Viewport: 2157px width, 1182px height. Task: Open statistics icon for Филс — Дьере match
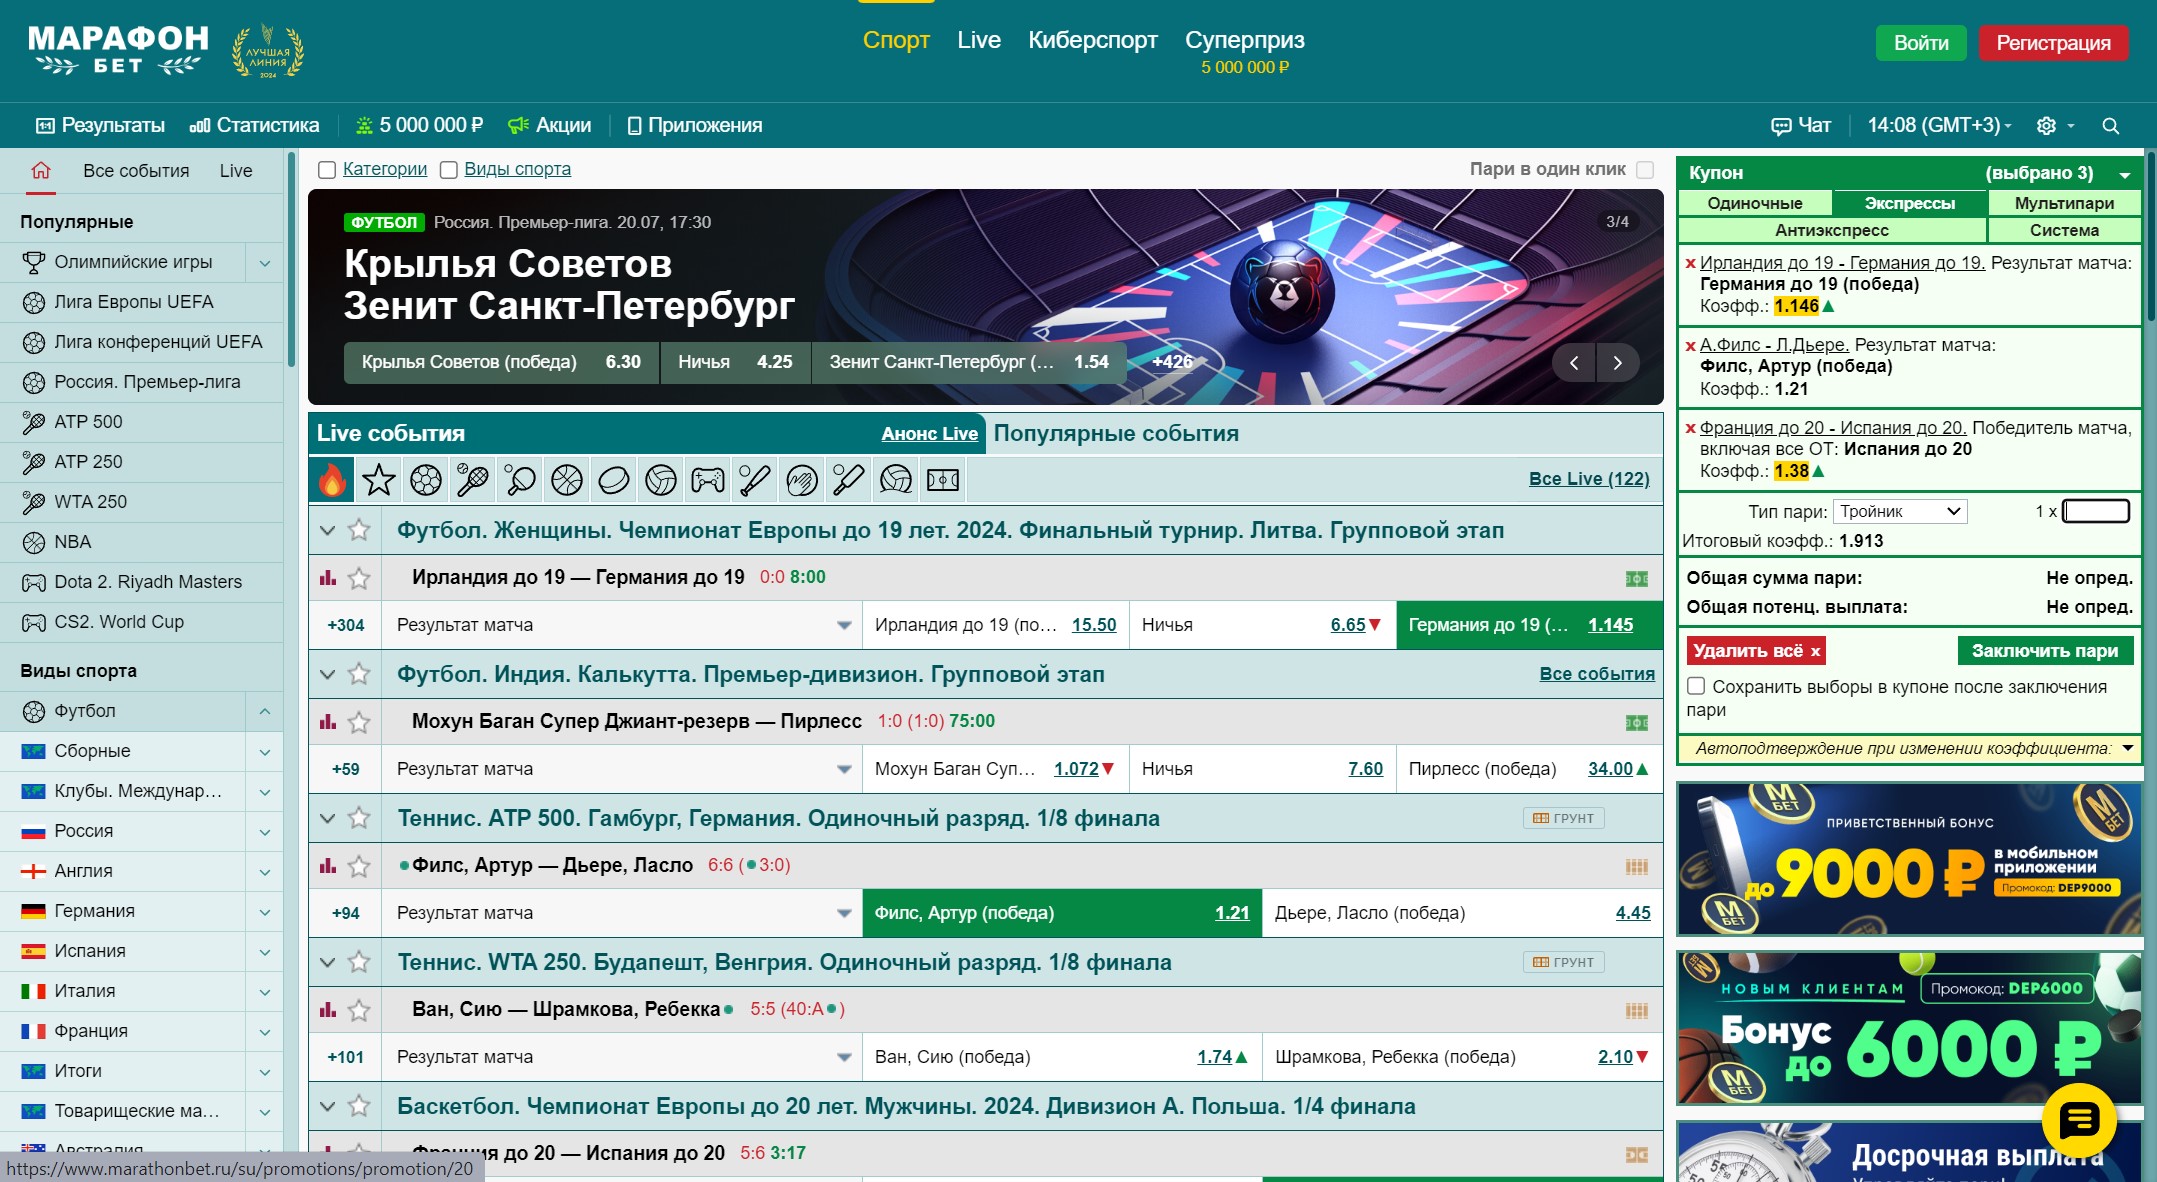click(x=328, y=866)
